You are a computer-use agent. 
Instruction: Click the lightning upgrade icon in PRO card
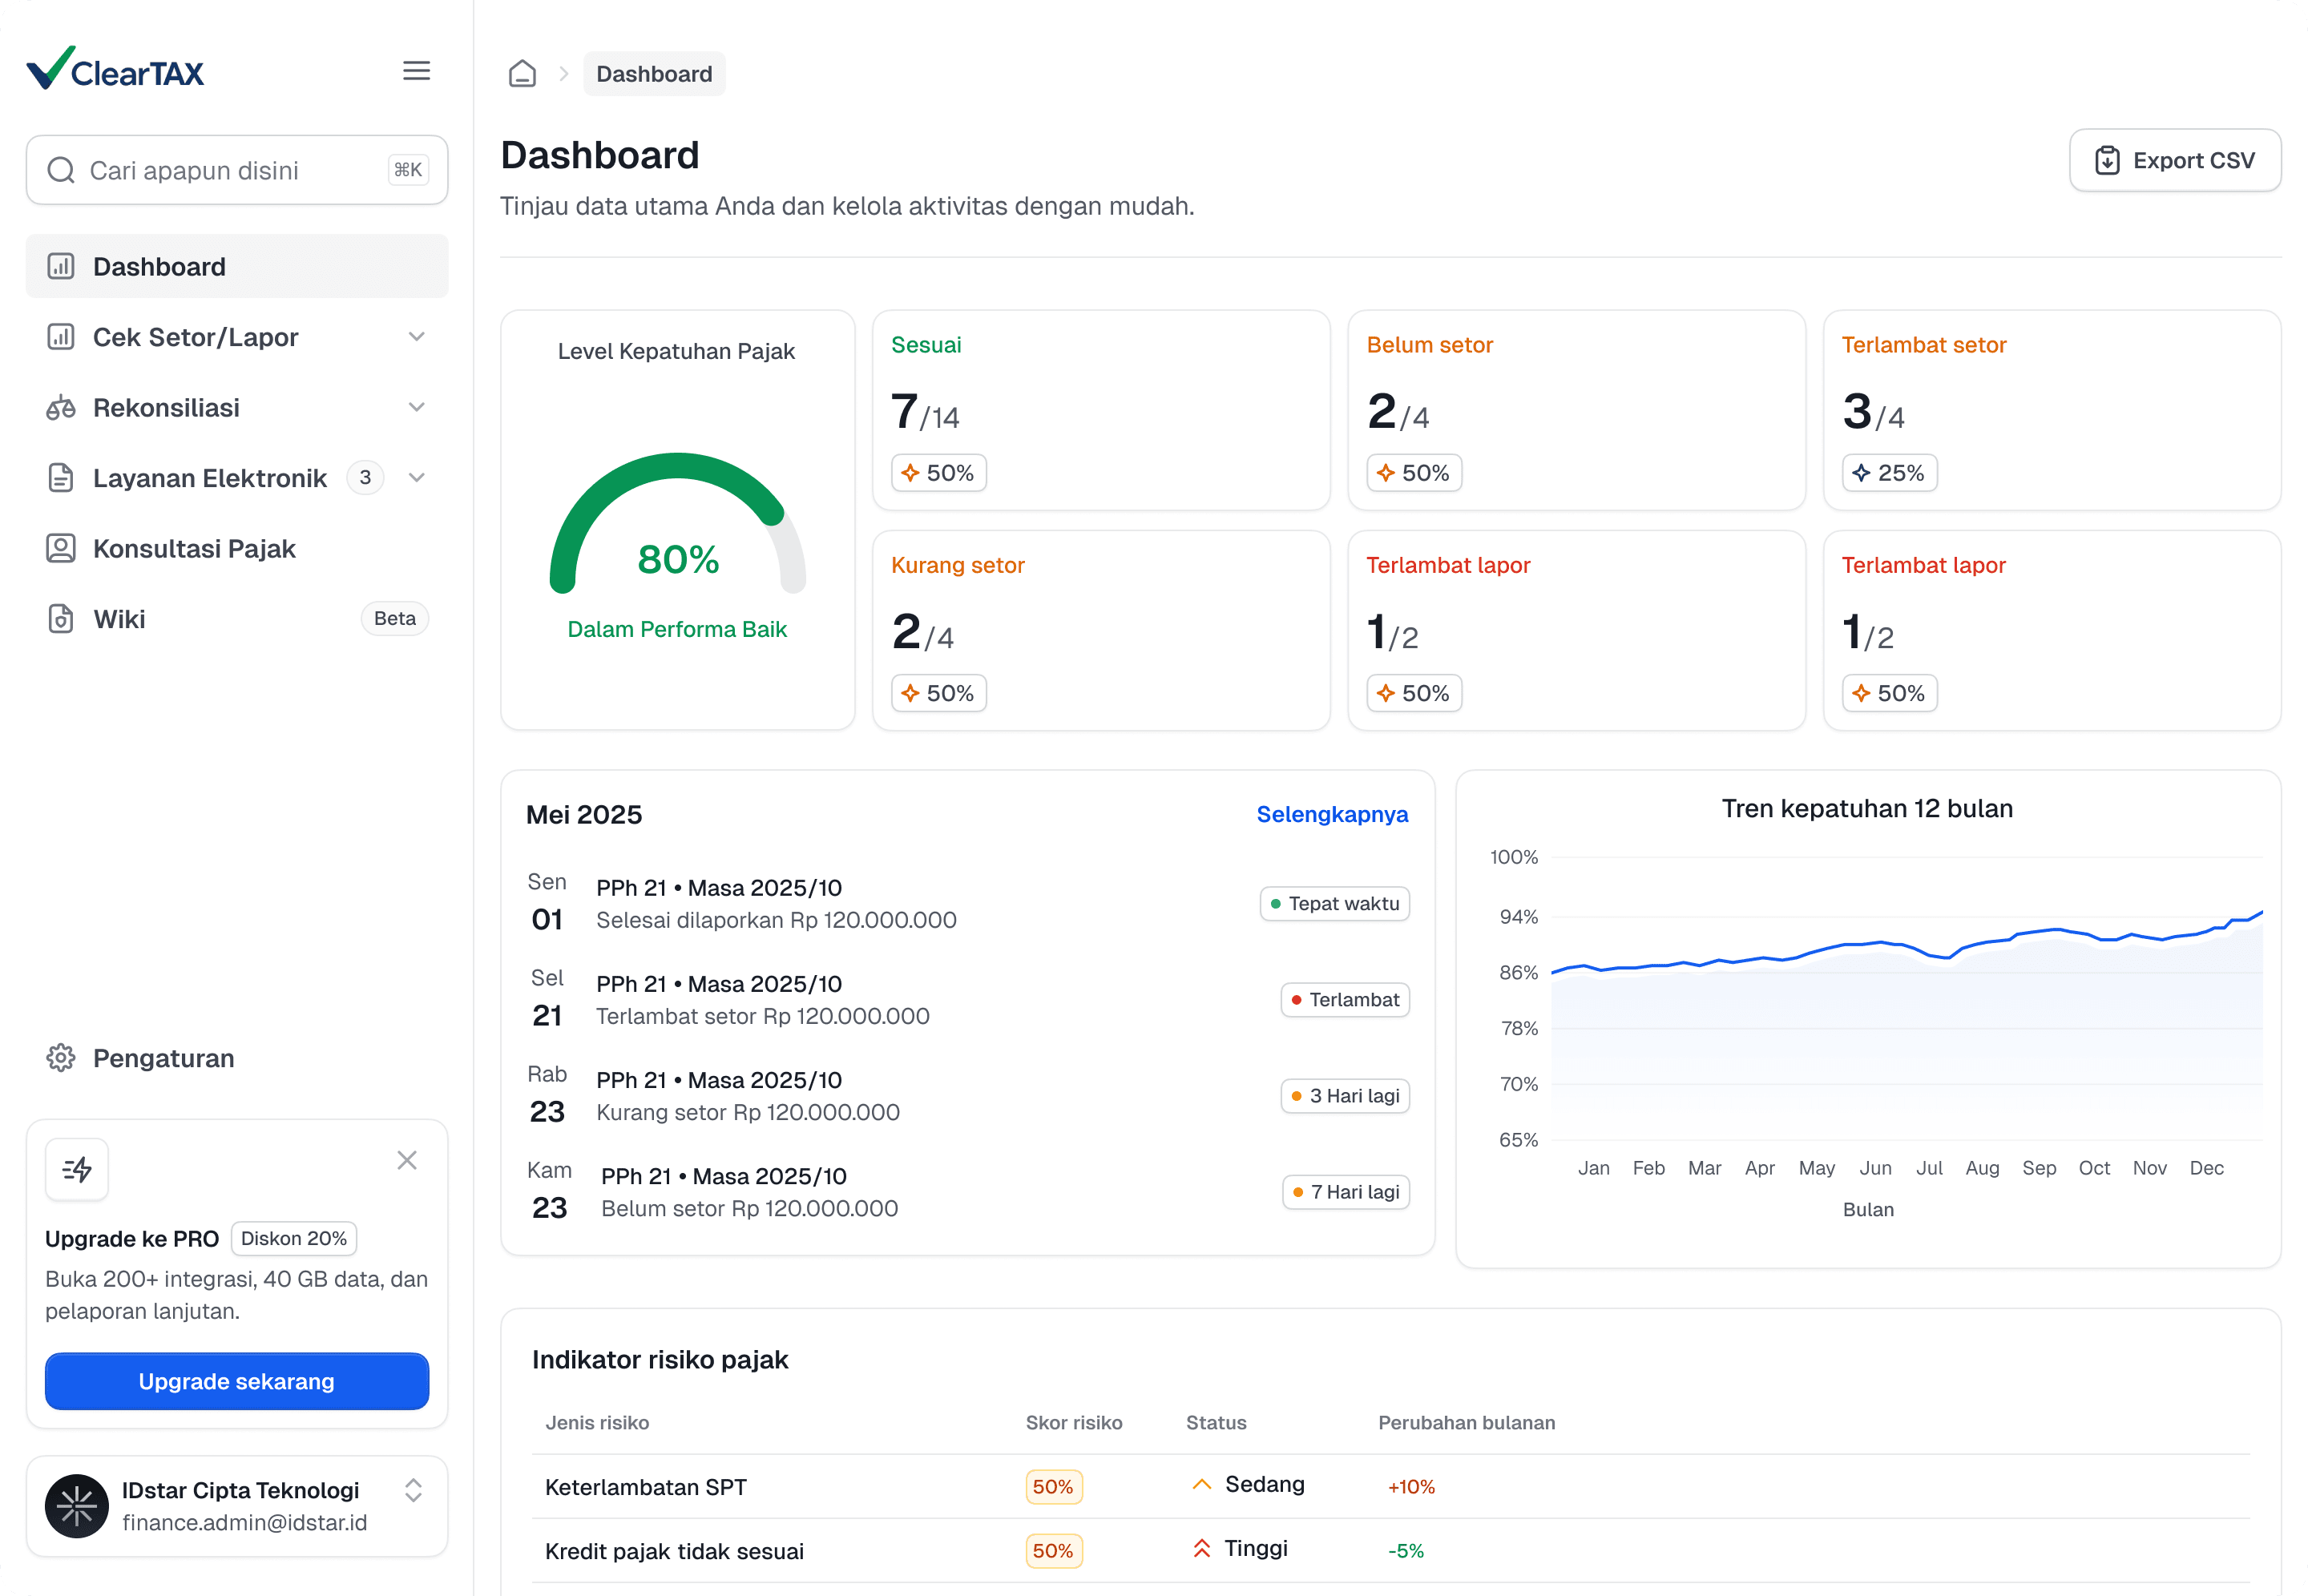click(77, 1169)
